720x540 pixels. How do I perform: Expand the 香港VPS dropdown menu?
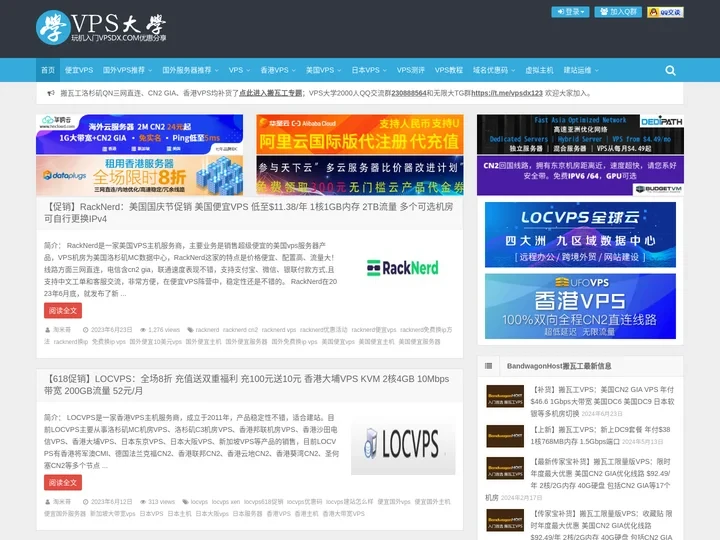[x=278, y=70]
